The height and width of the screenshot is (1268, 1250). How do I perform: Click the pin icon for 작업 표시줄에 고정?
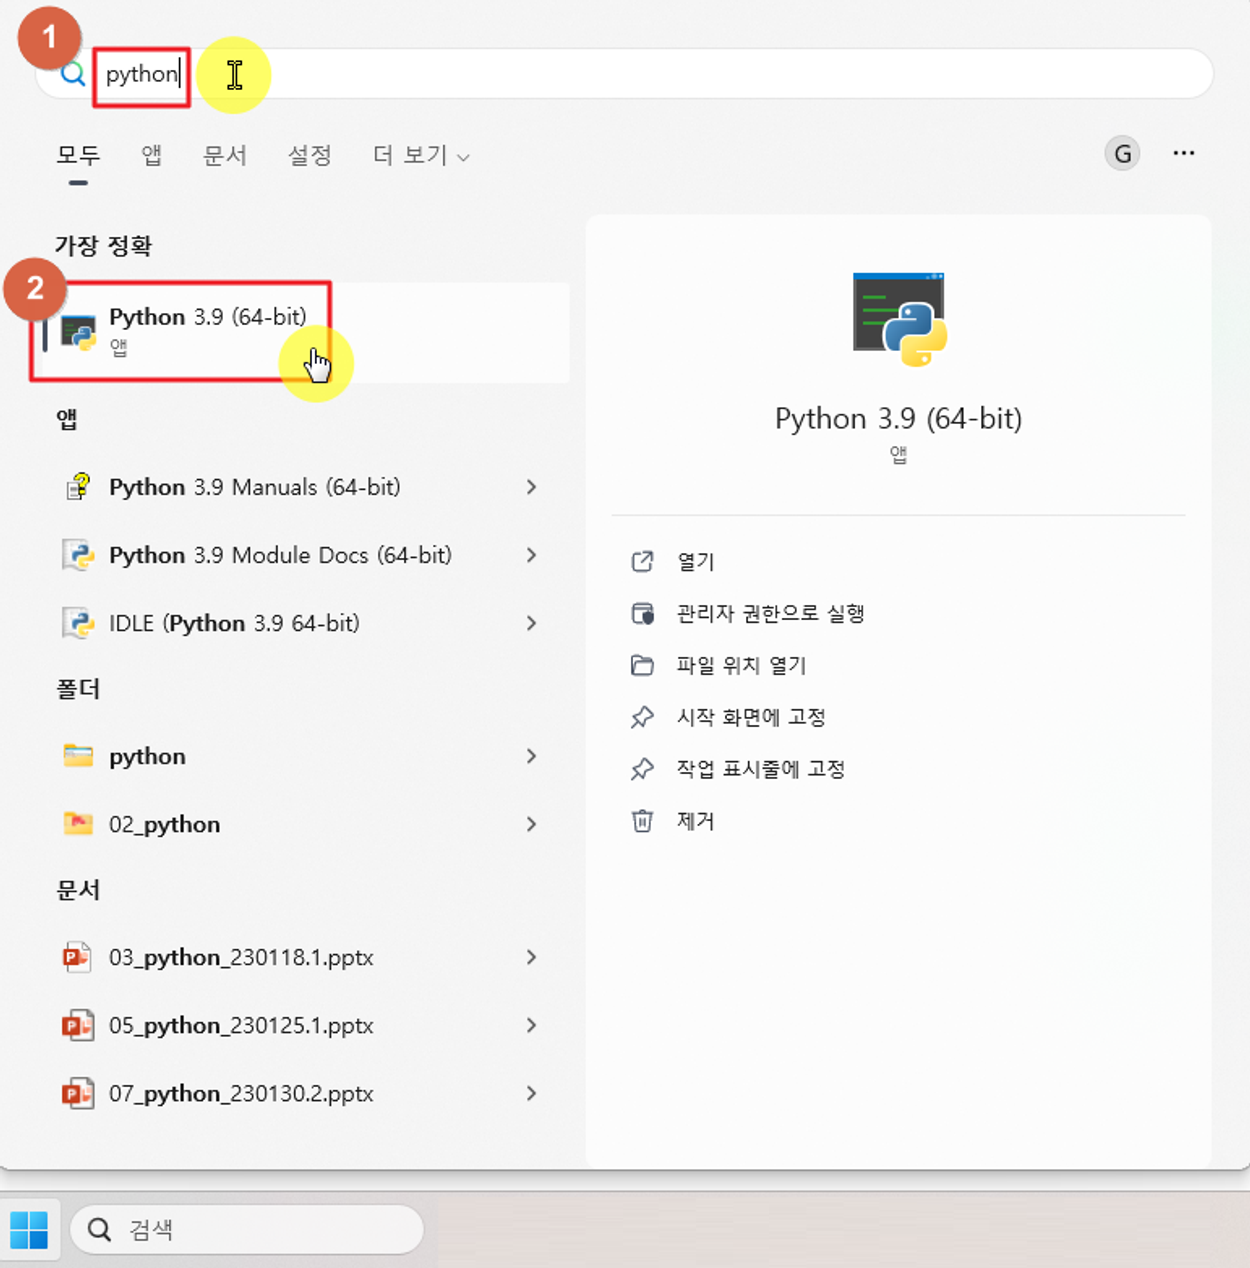tap(642, 769)
